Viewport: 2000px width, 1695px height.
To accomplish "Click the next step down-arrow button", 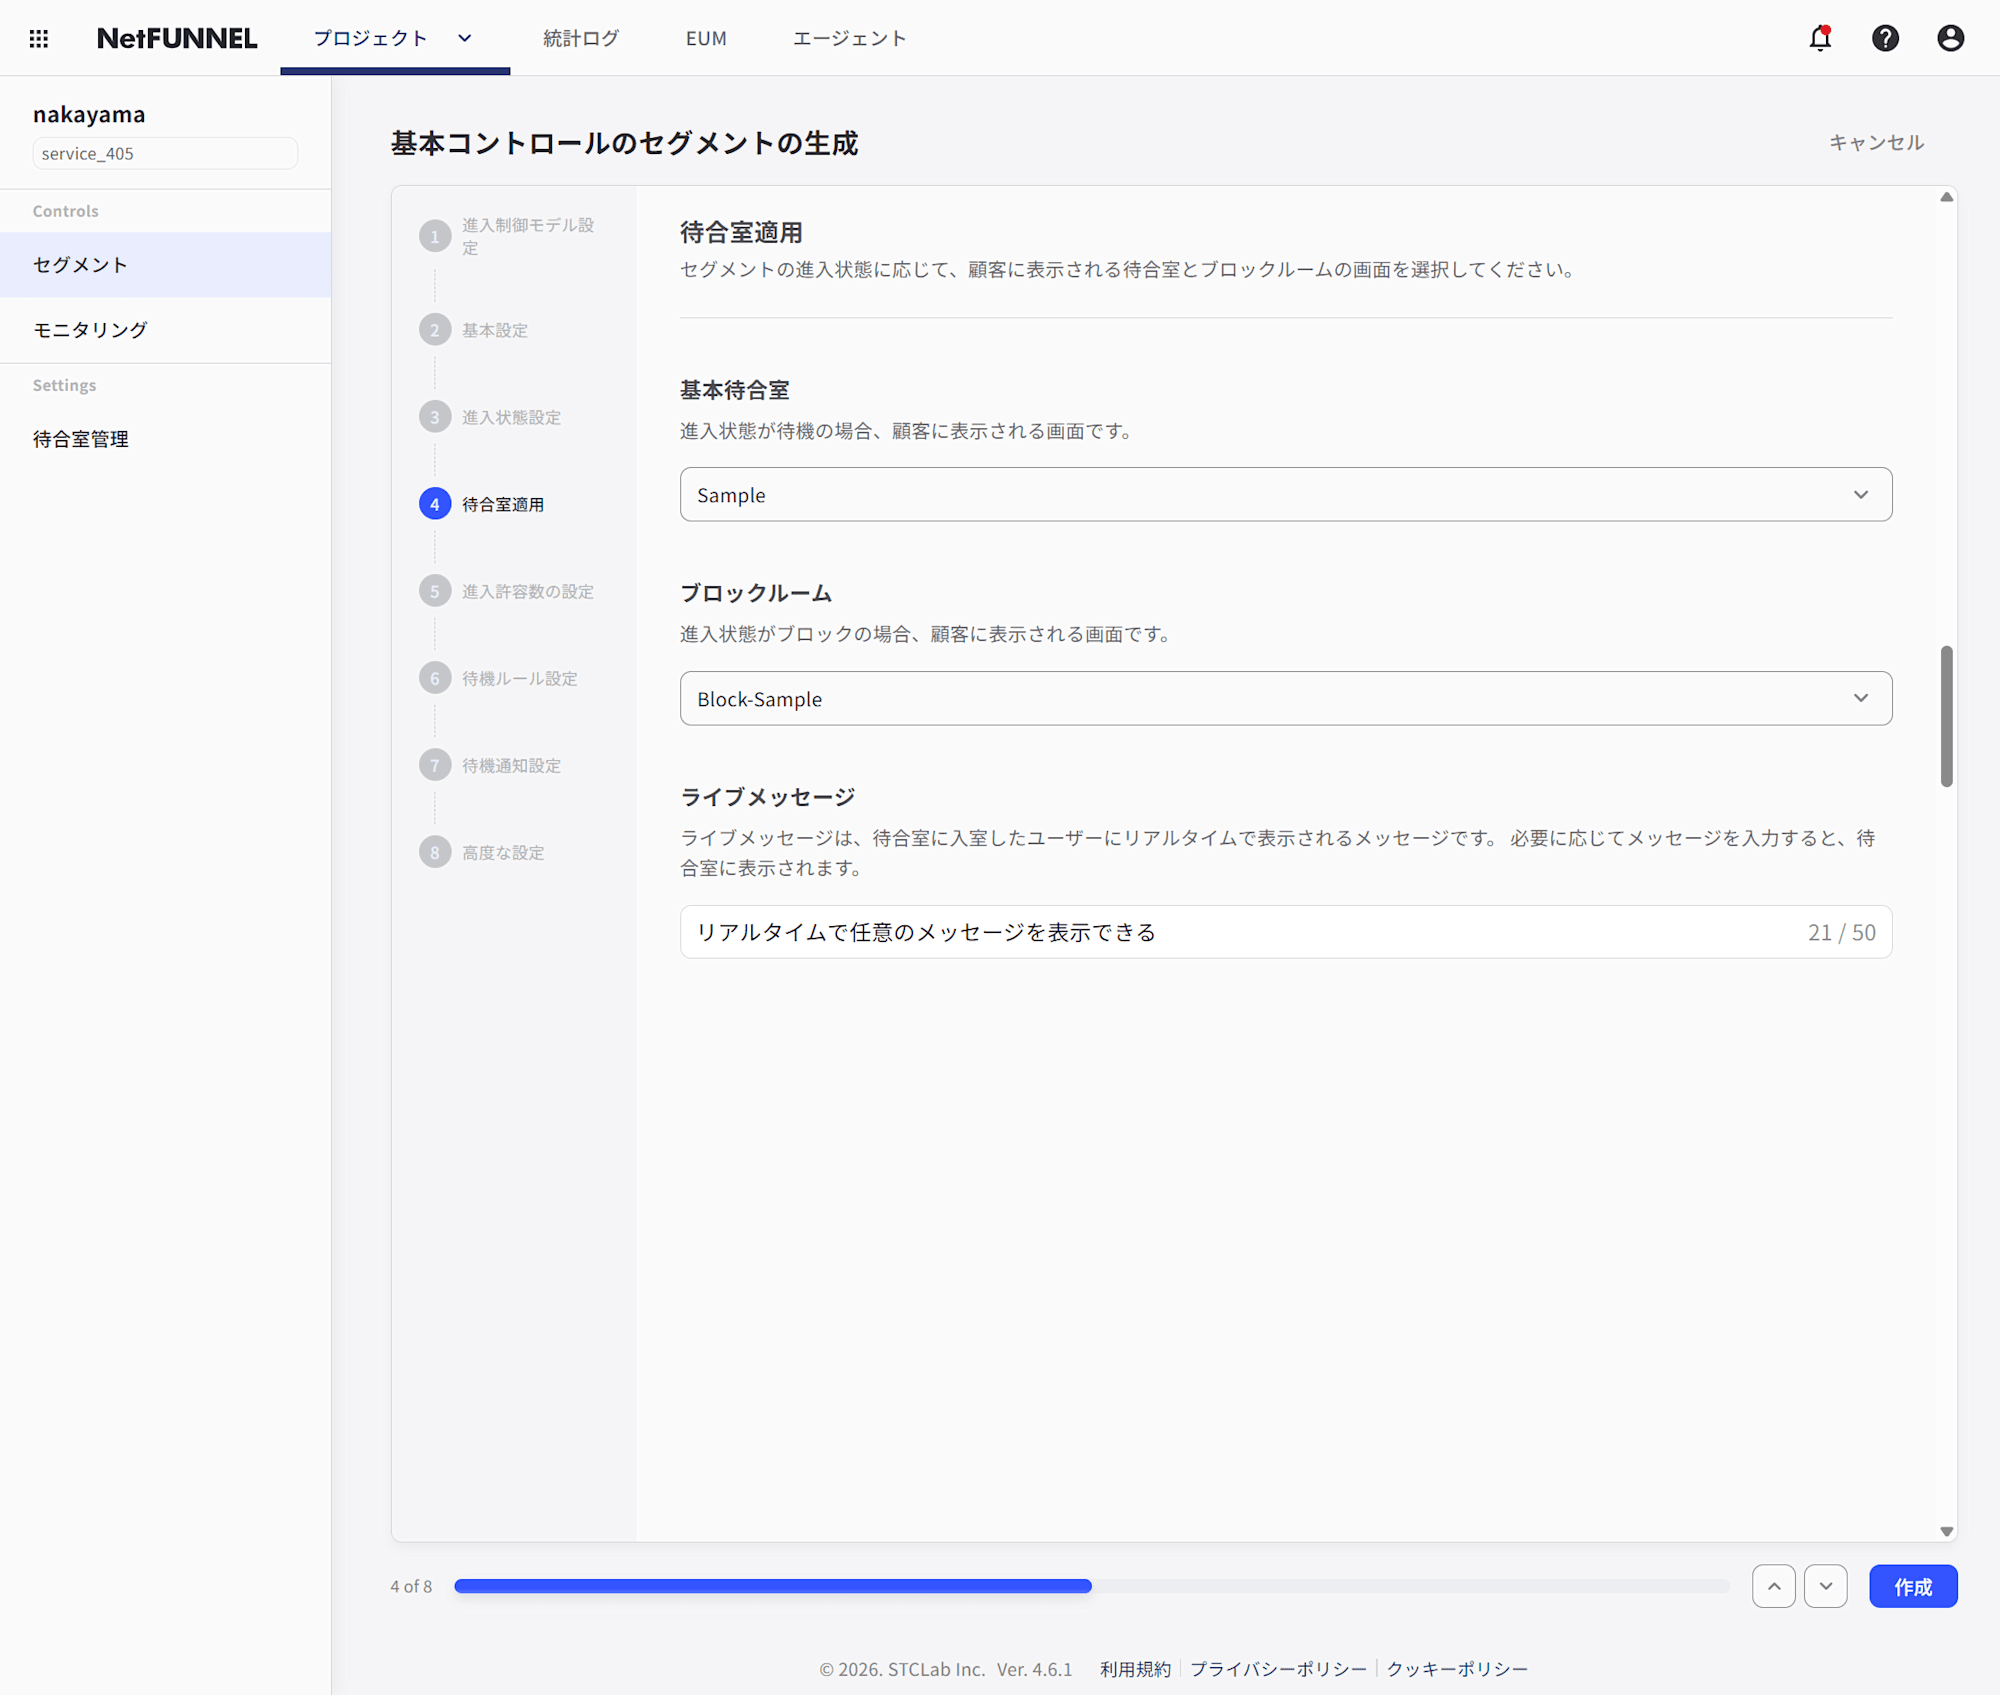I will tap(1825, 1586).
